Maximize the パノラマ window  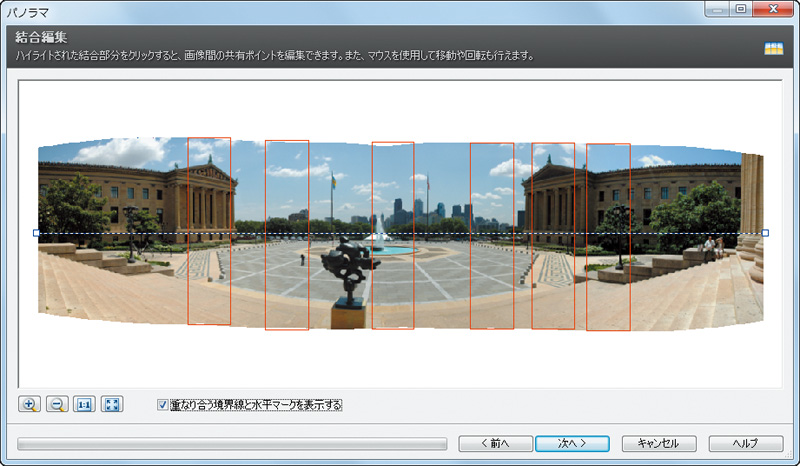point(741,9)
